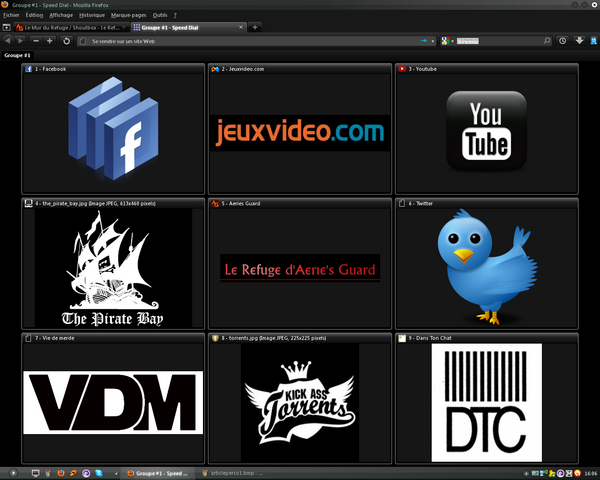The height and width of the screenshot is (480, 600).
Task: Switch to articleperso1.bmp taskbar button
Action: pos(233,473)
